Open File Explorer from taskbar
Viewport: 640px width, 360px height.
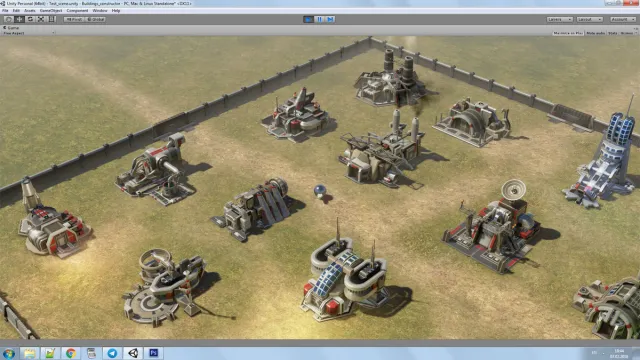[x=29, y=353]
